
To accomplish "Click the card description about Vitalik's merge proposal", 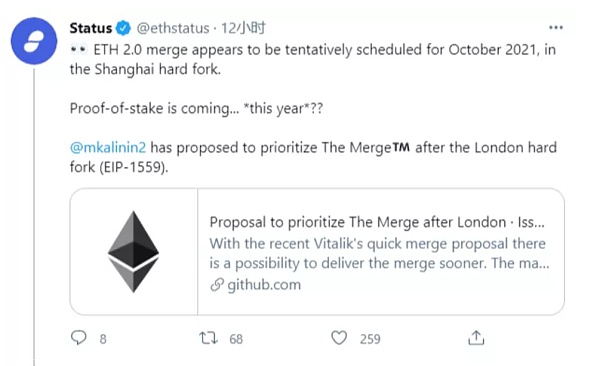I will click(x=379, y=253).
